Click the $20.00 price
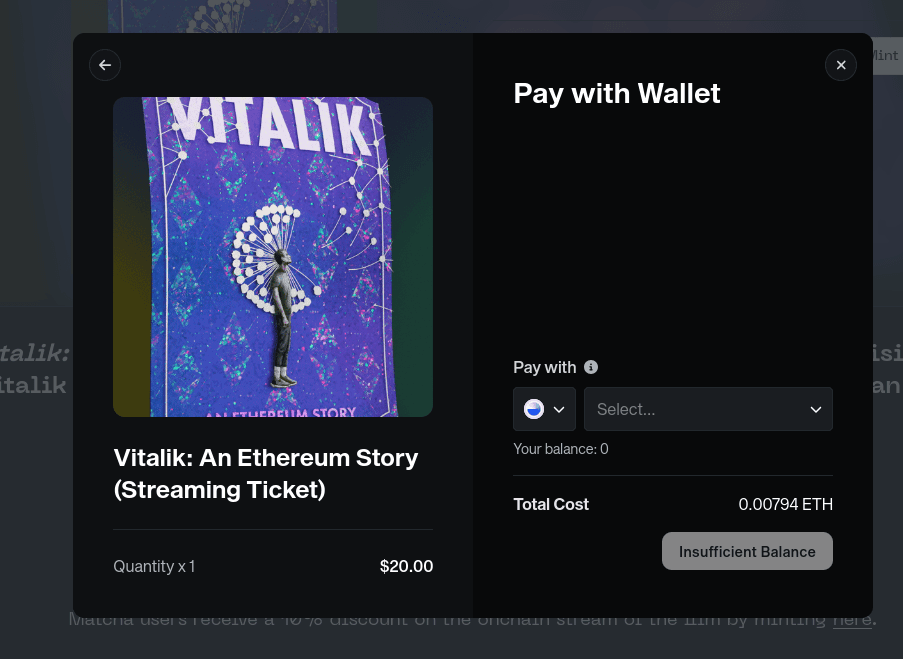This screenshot has height=659, width=903. pos(406,566)
